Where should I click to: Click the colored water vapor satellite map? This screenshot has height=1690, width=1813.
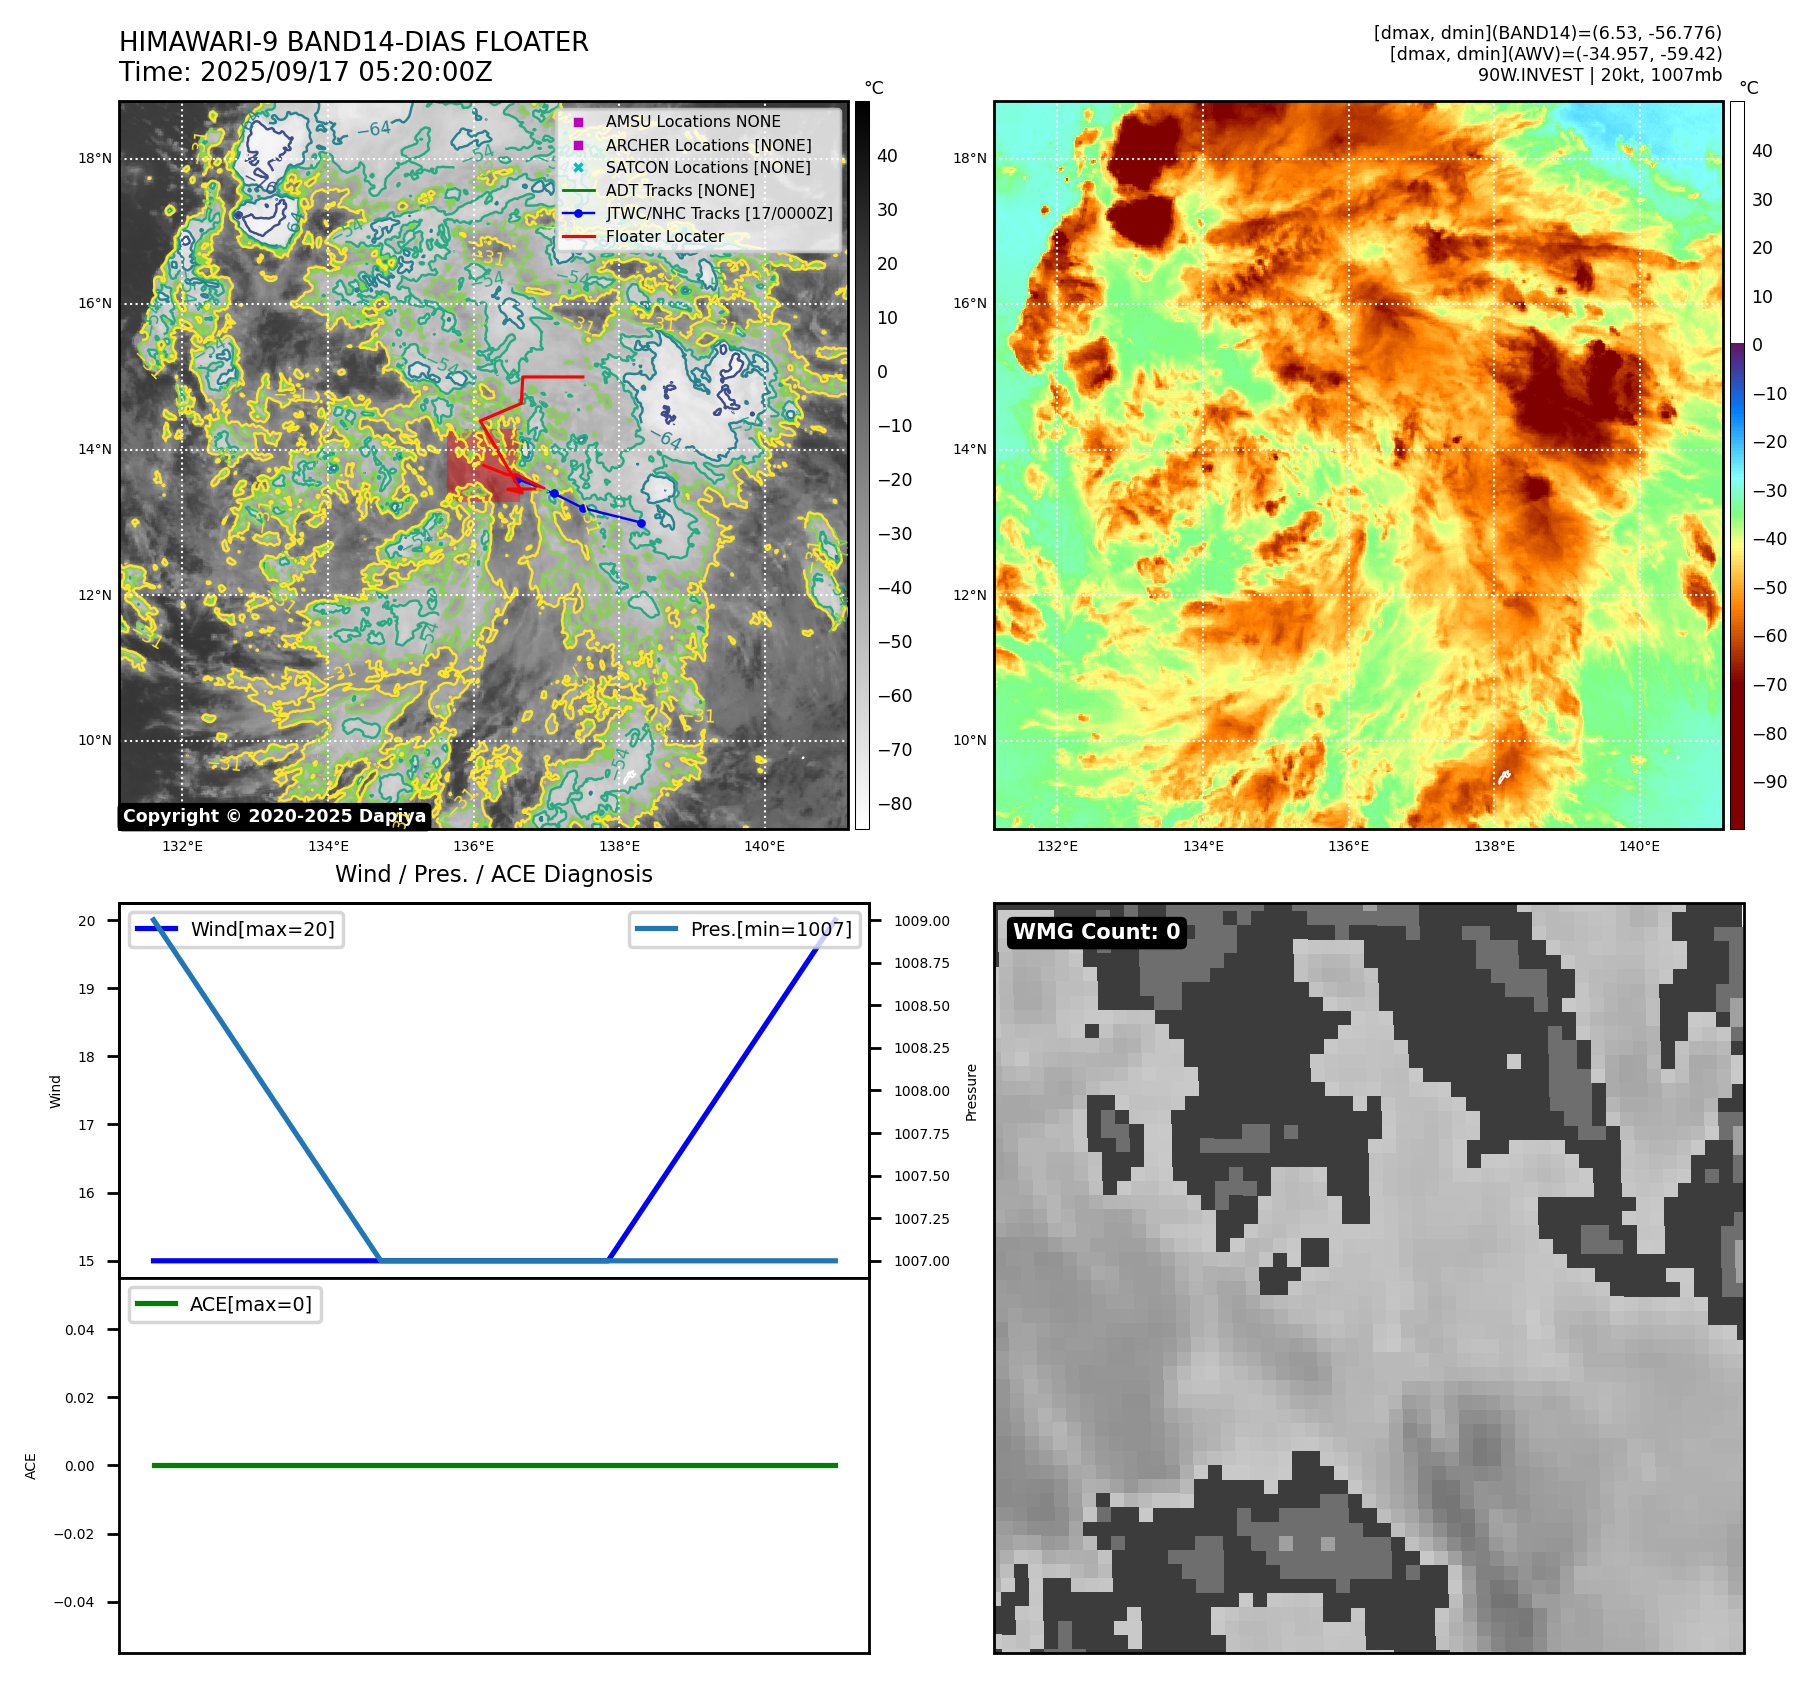tap(1359, 465)
